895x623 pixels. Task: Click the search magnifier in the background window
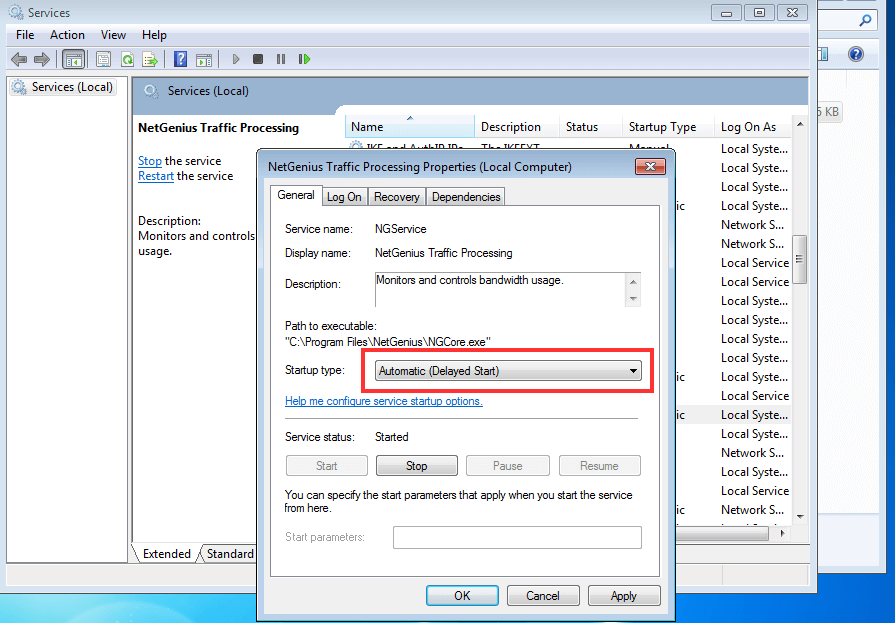click(865, 21)
